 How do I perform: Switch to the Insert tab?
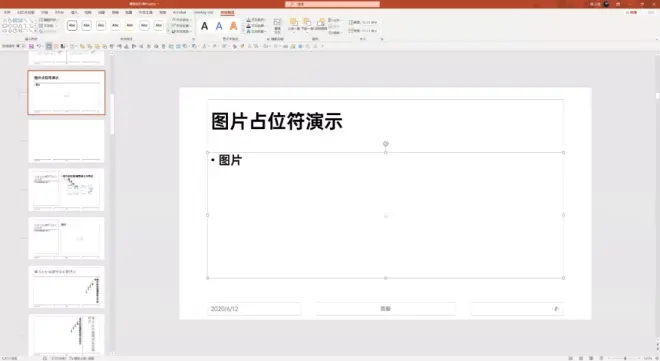(74, 13)
